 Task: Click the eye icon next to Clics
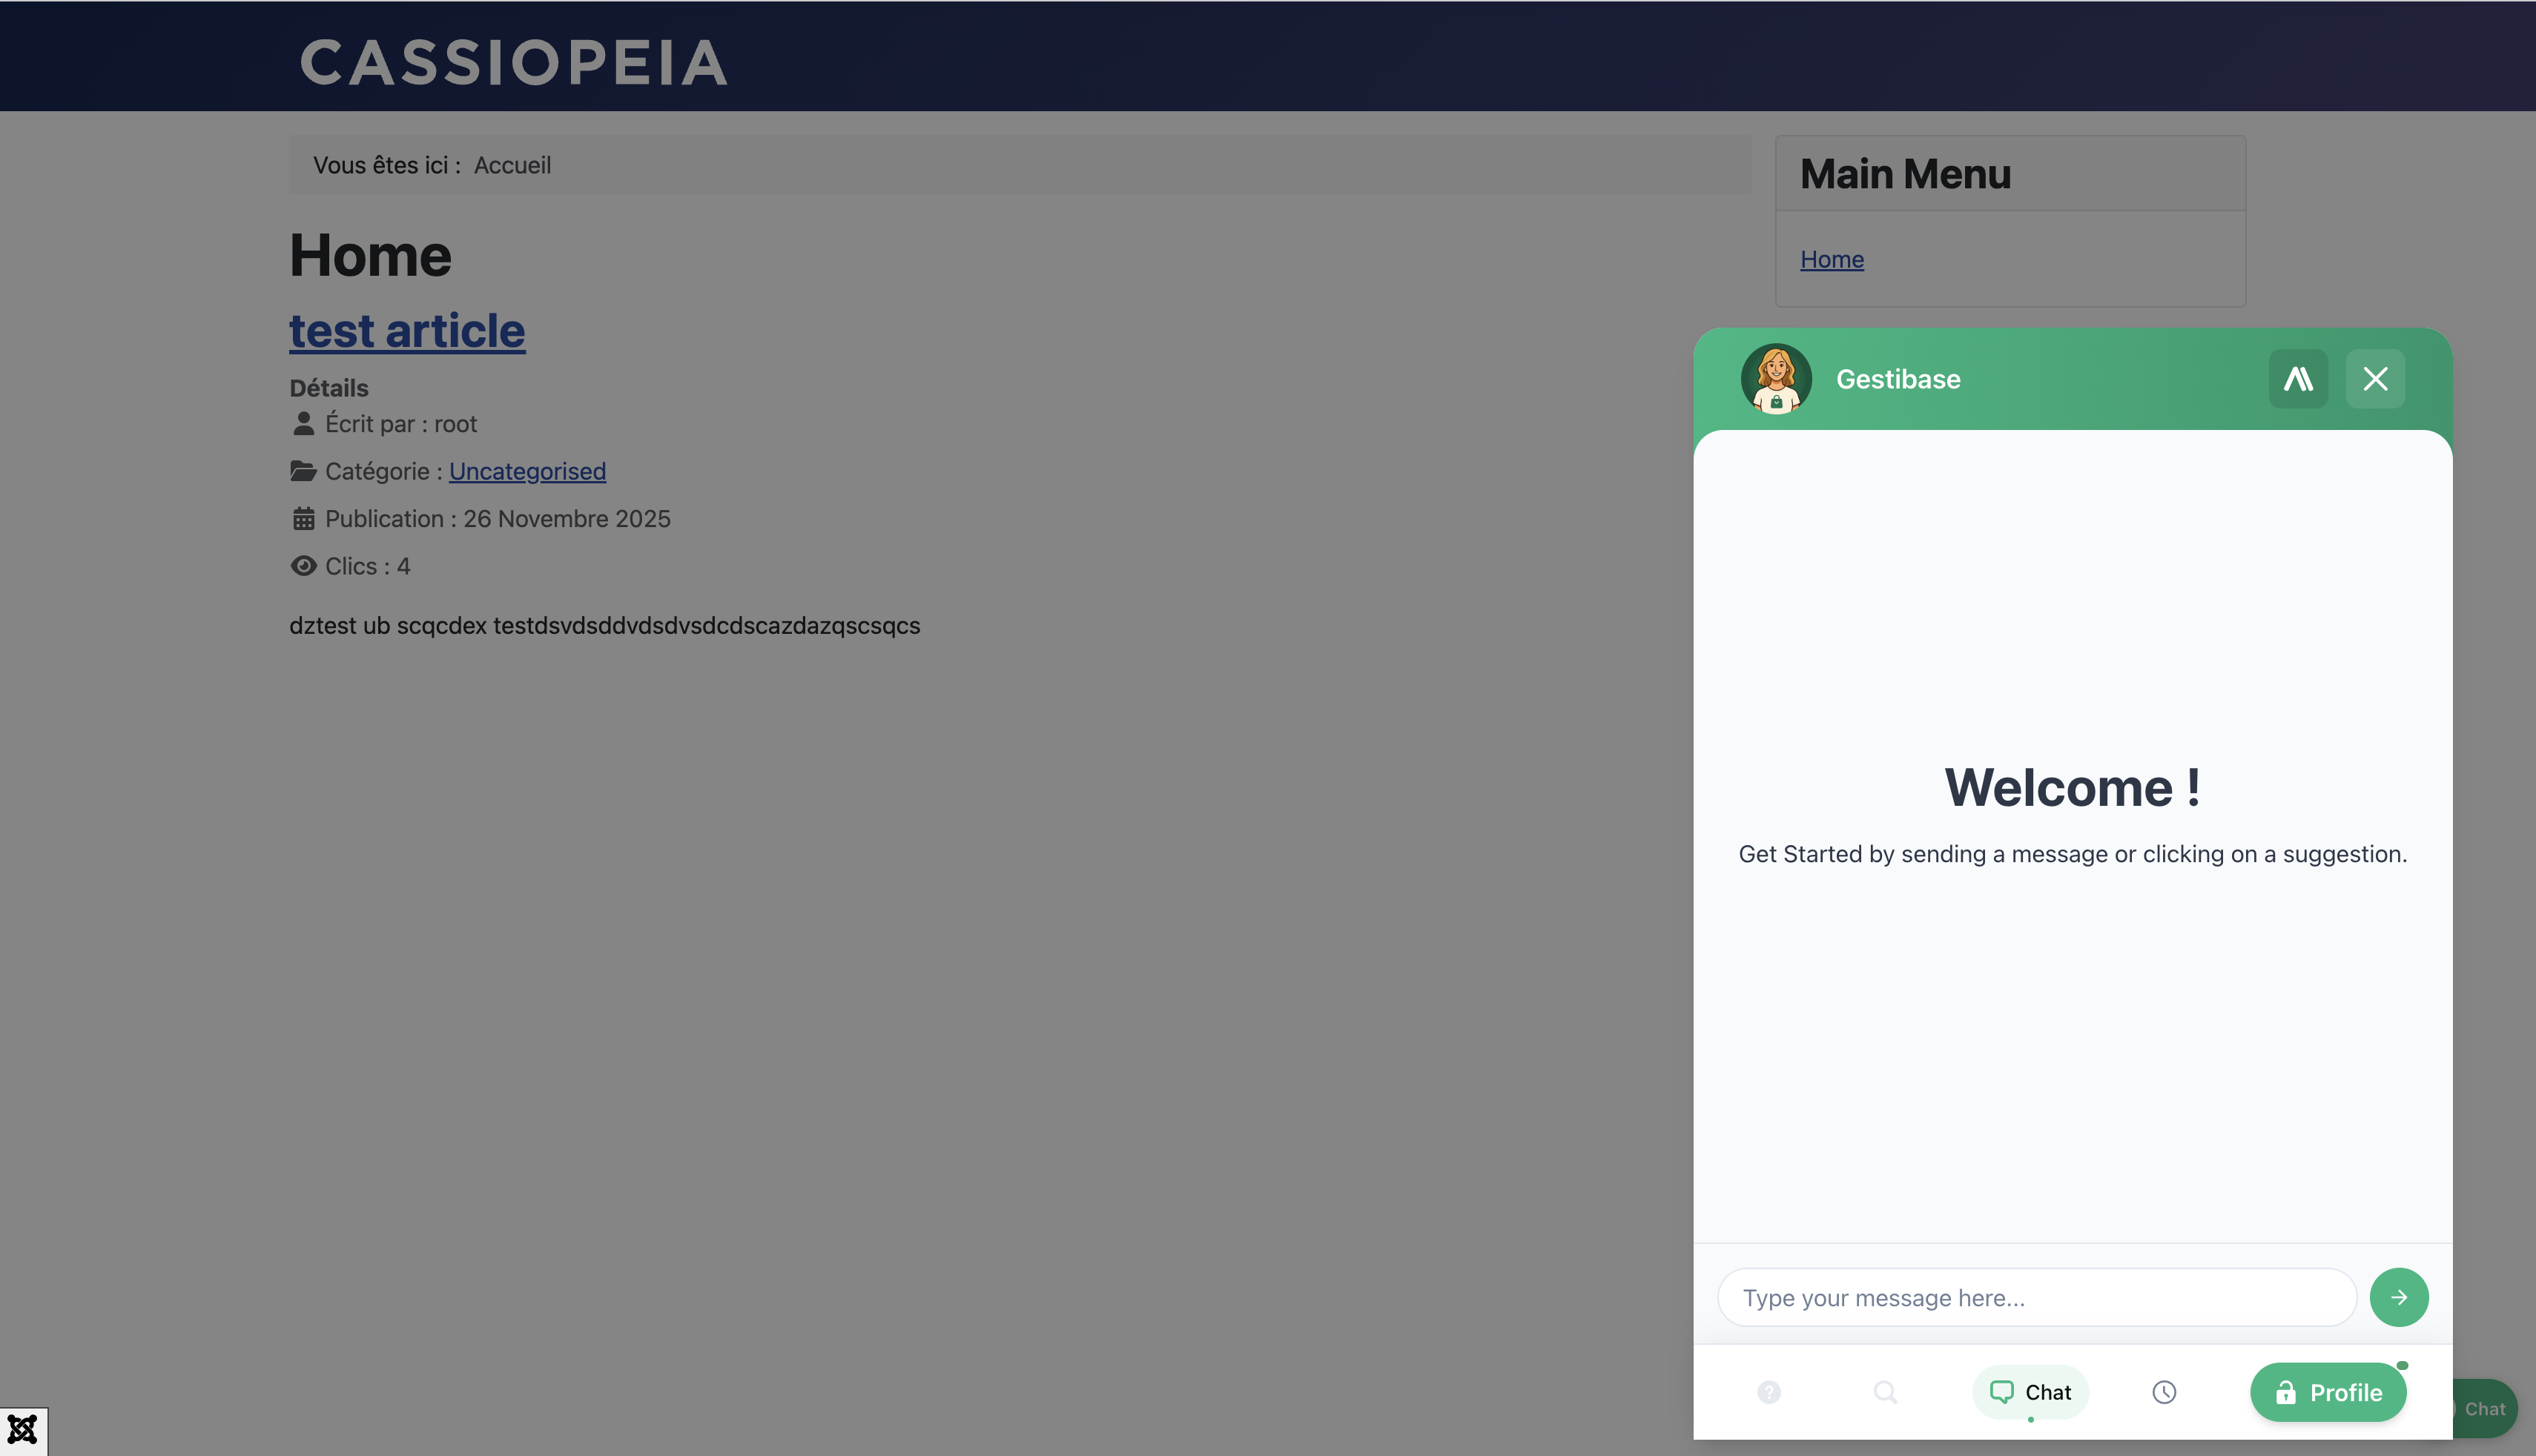[303, 566]
